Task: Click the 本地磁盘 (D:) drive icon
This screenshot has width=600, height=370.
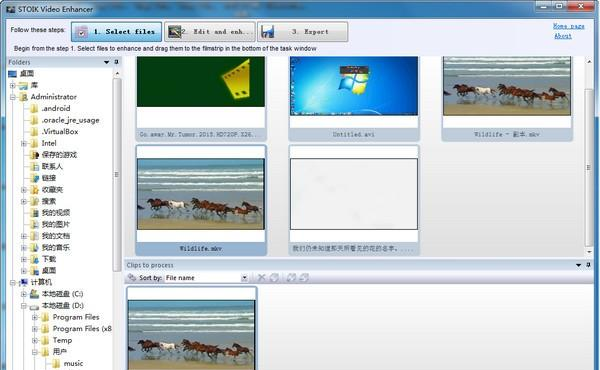Action: point(34,306)
